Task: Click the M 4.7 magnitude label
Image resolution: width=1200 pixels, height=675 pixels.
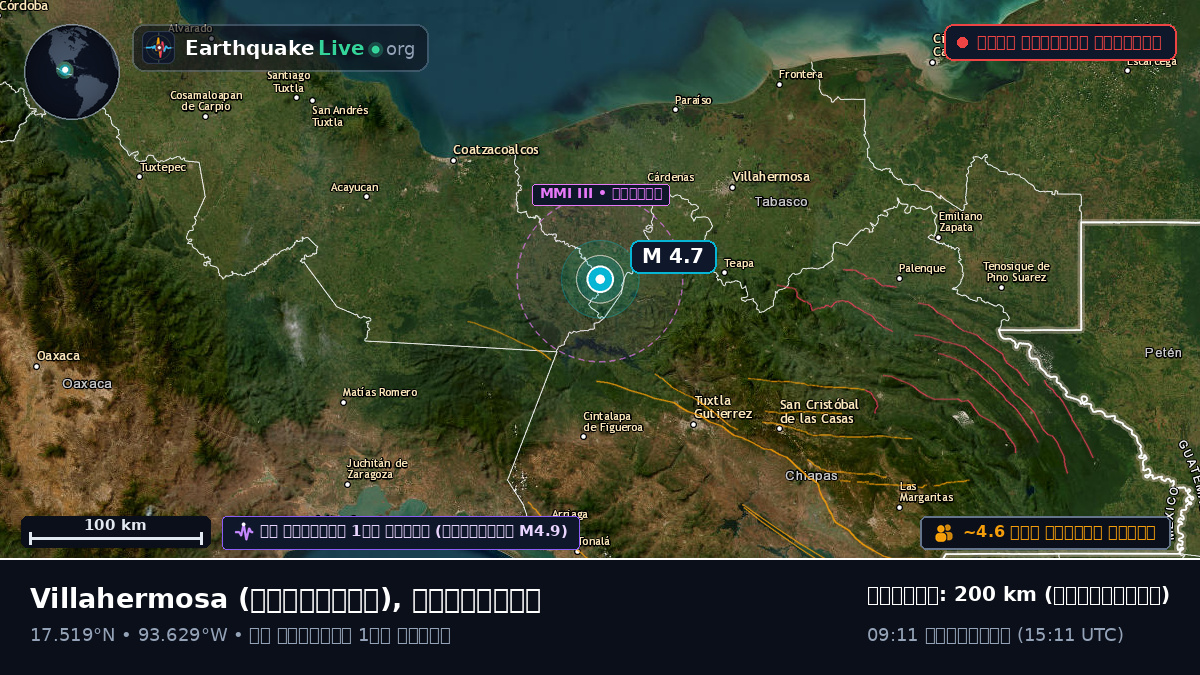Action: [673, 257]
